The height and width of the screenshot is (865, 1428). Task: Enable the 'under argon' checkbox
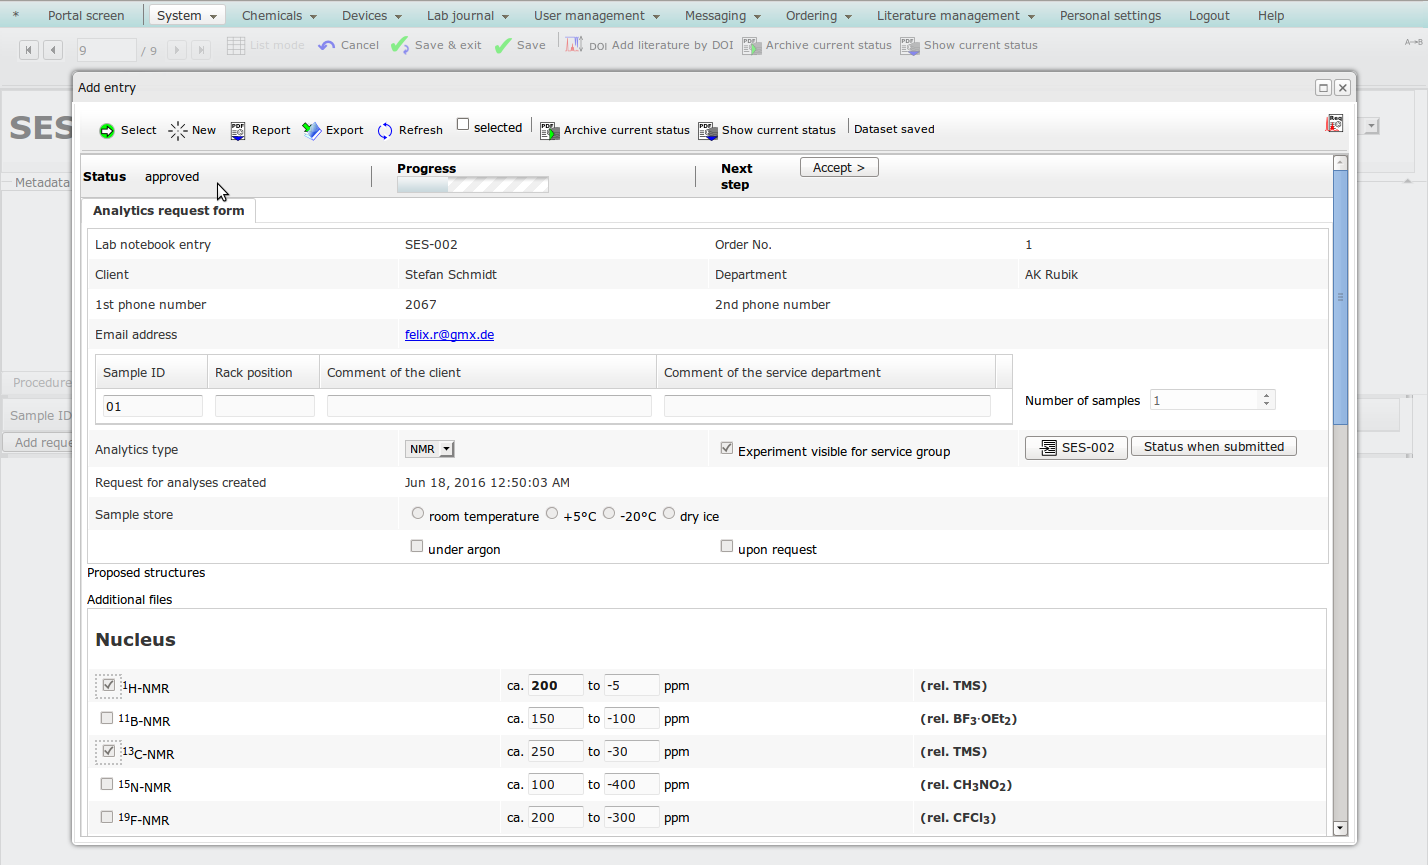[417, 546]
